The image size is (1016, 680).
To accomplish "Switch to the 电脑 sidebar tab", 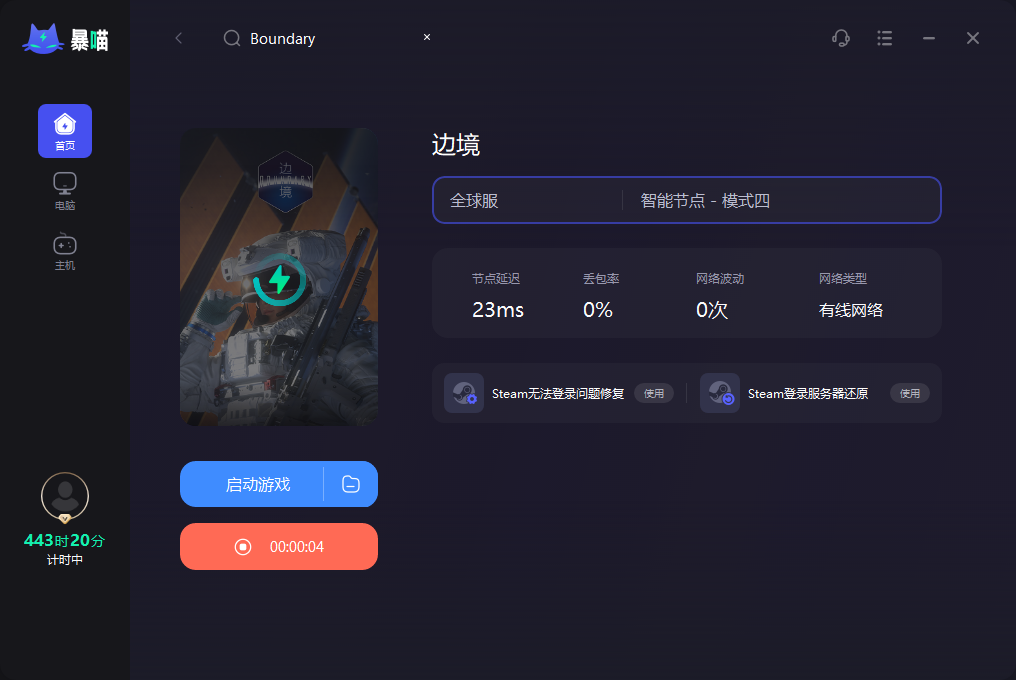I will (x=65, y=191).
